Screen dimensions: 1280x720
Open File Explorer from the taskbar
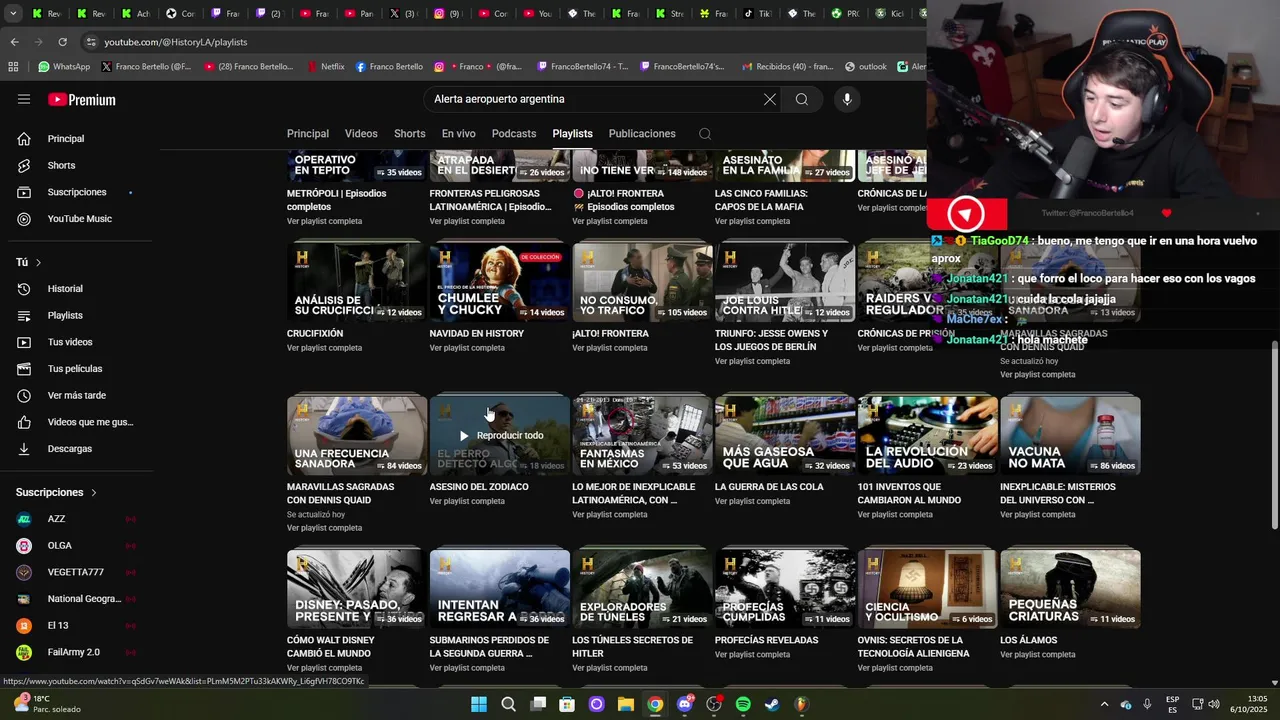point(626,704)
